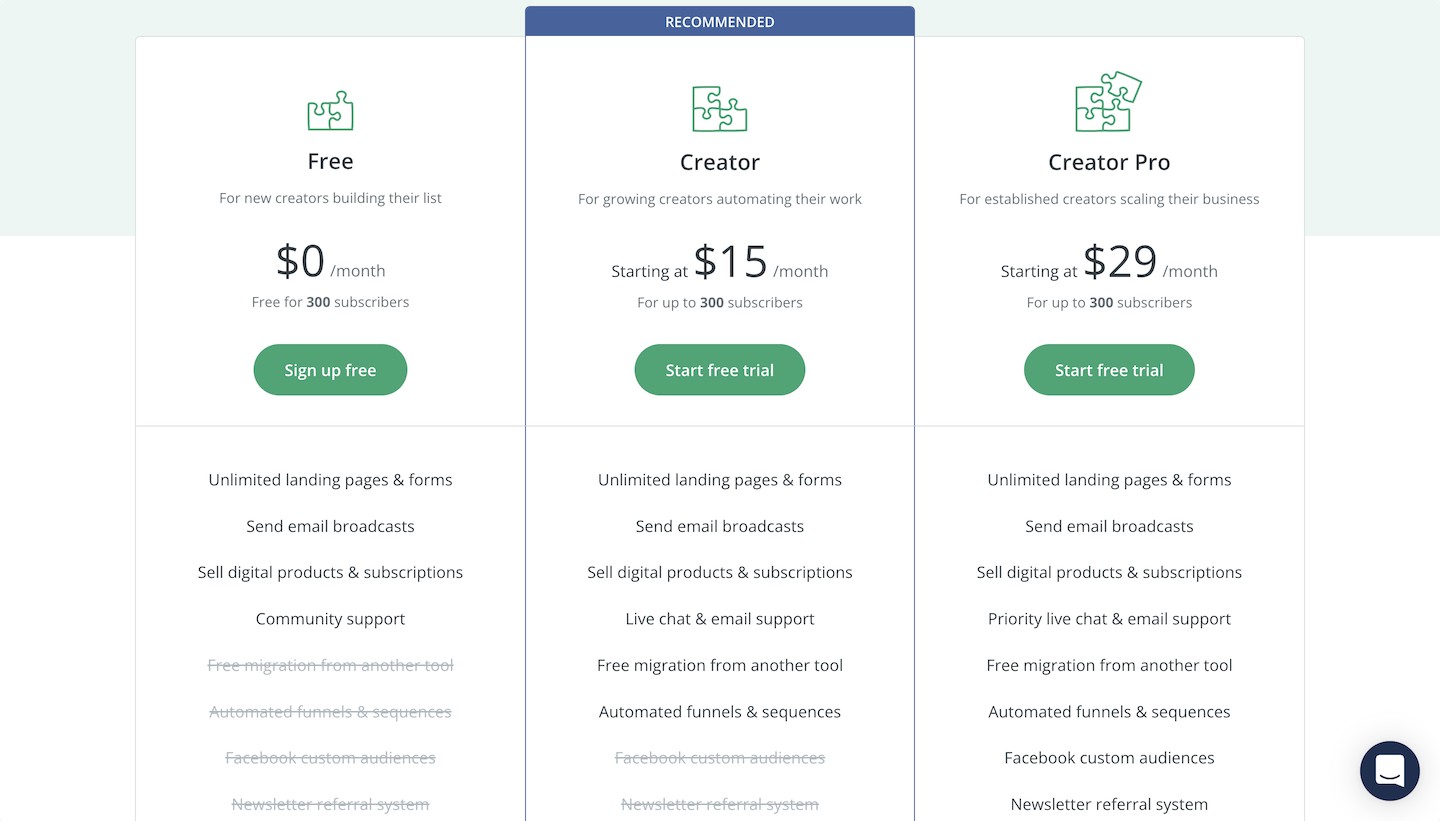Select the Creator Pro plan heading
Viewport: 1440px width, 821px height.
(x=1109, y=162)
